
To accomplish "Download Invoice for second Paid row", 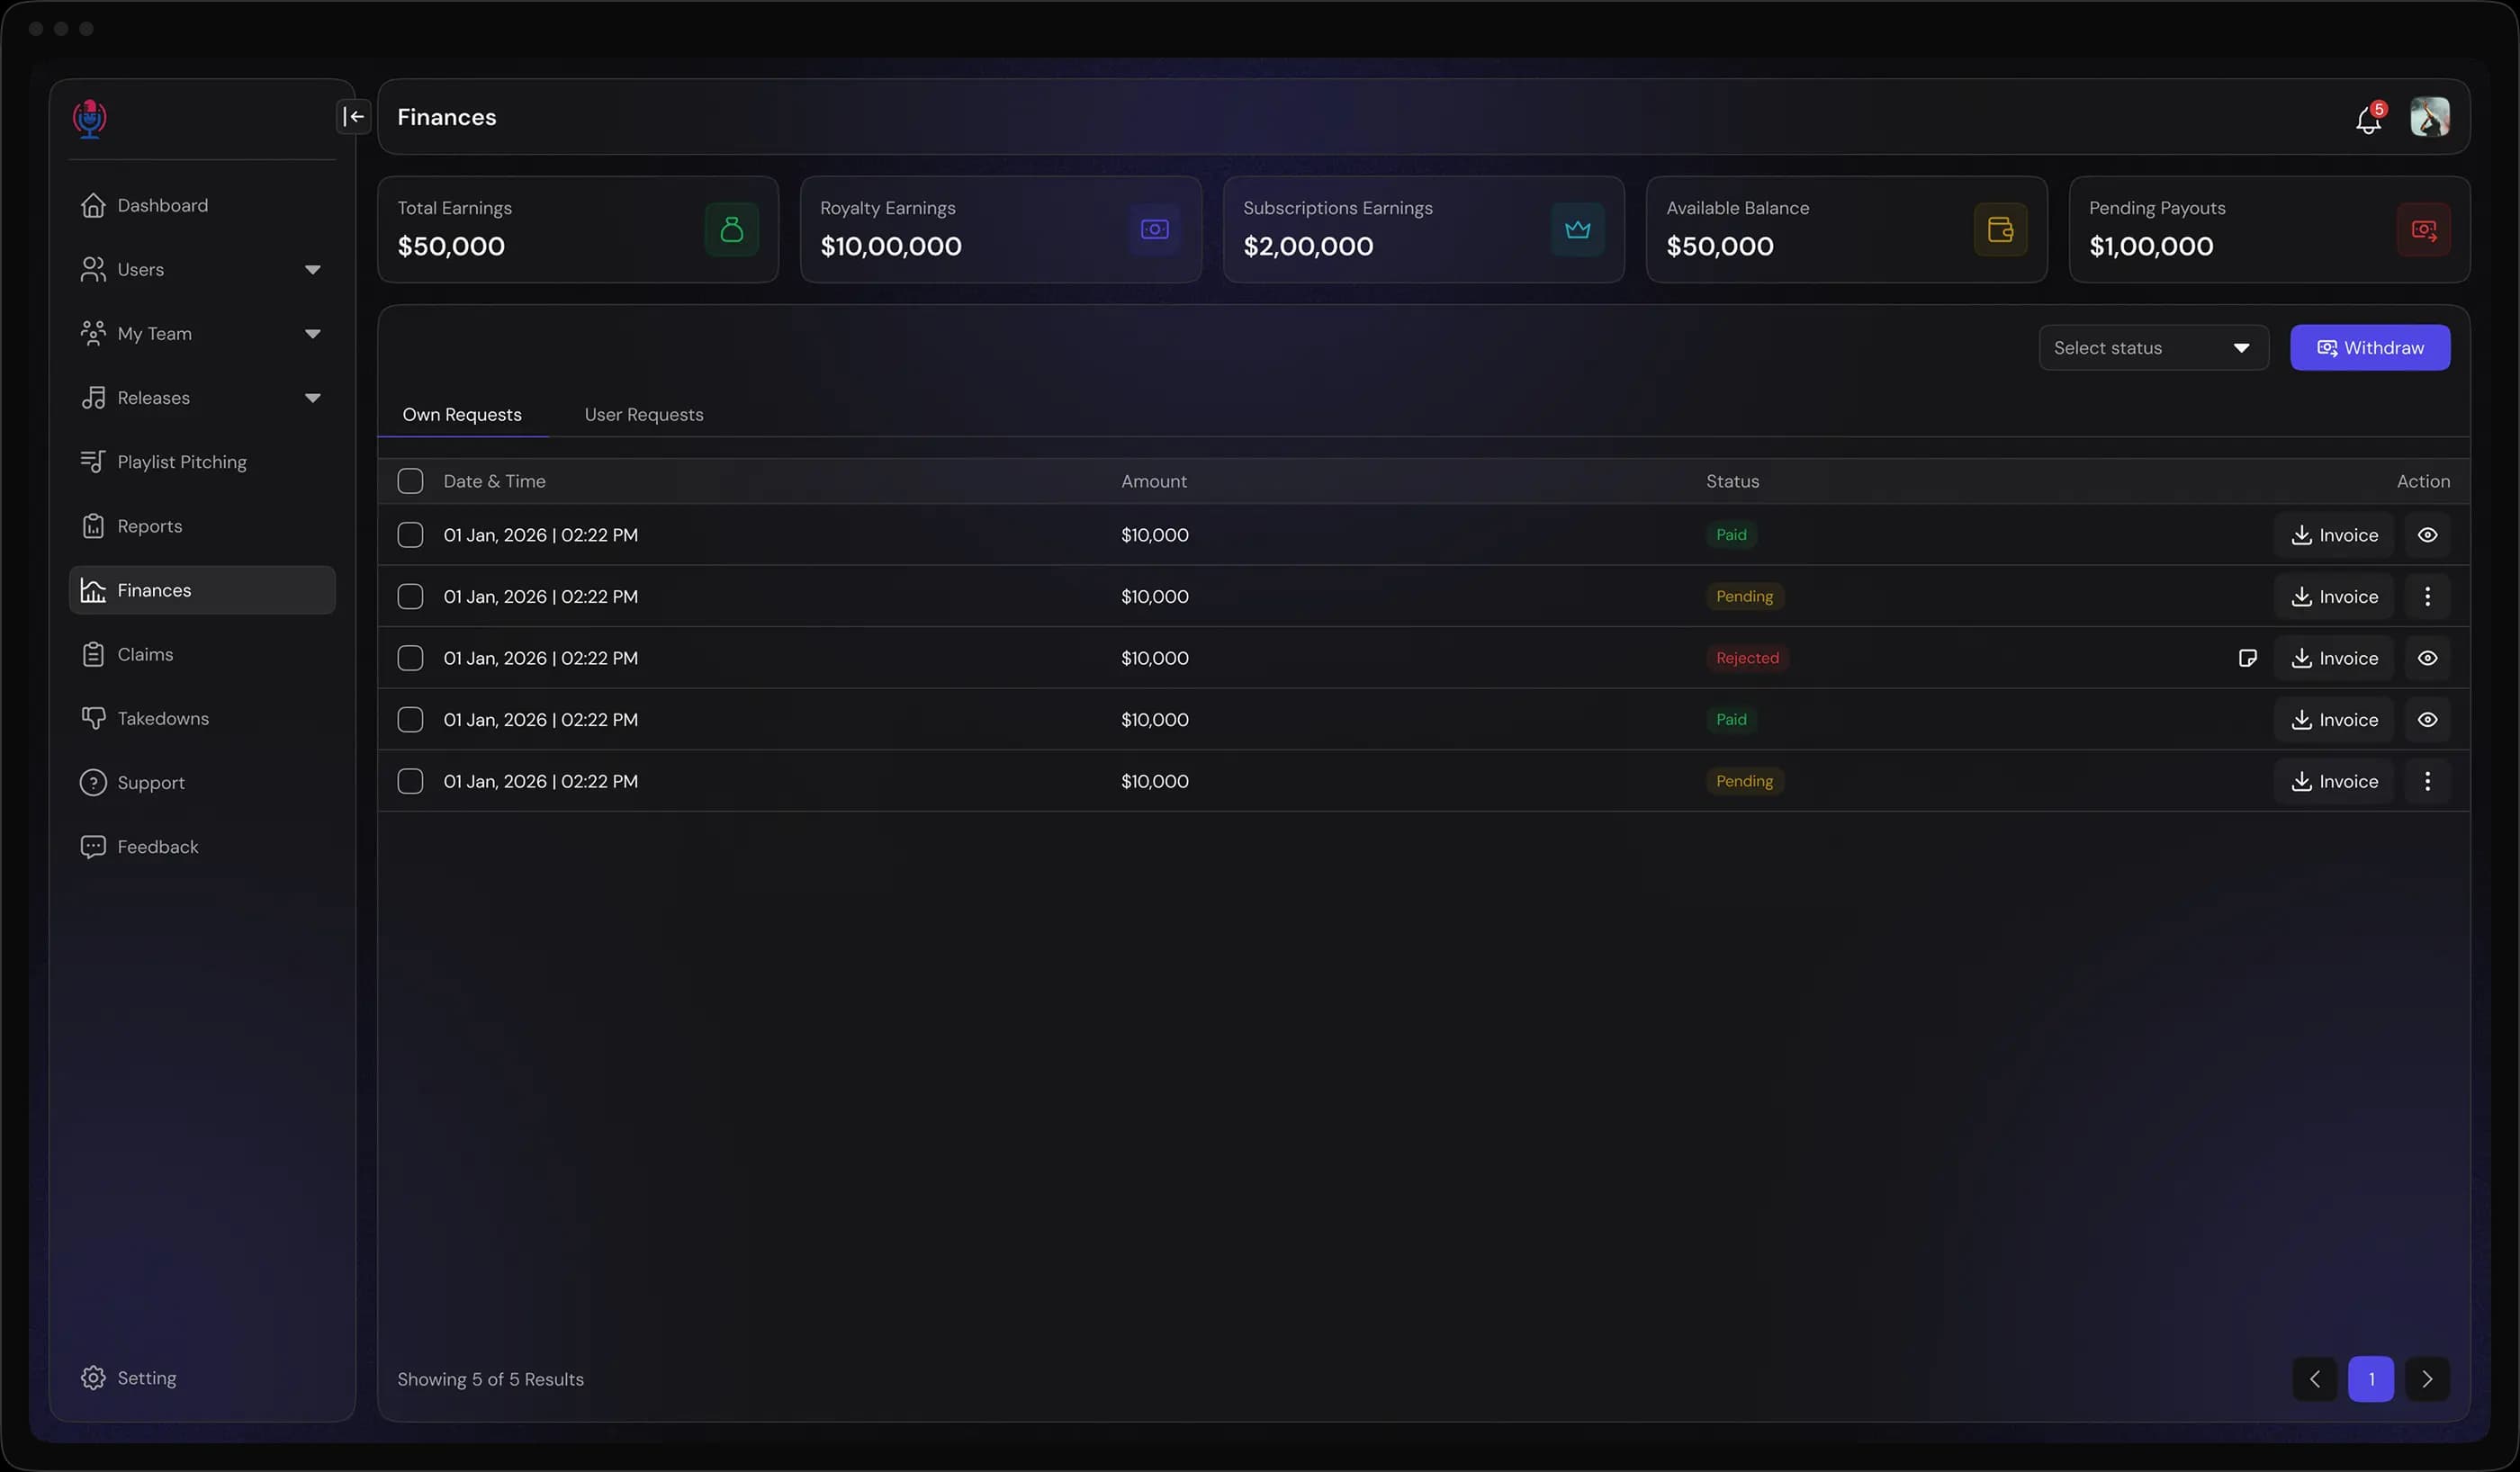I will coord(2334,720).
